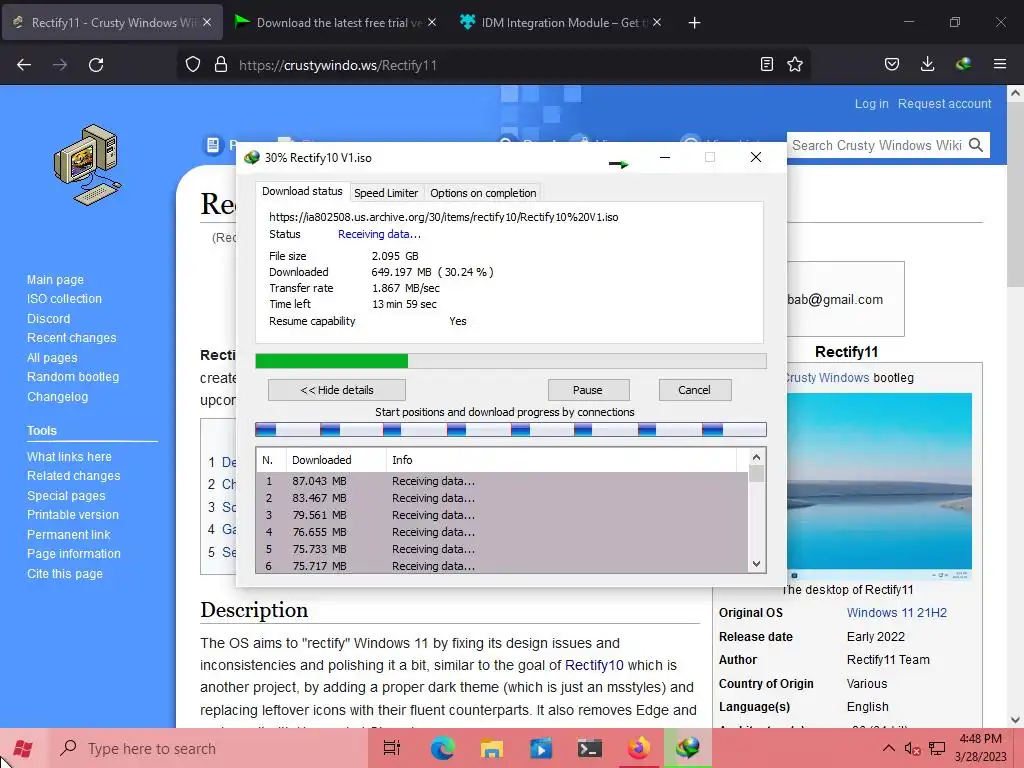
Task: Switch to Internet Download Manager on taskbar
Action: coord(688,748)
